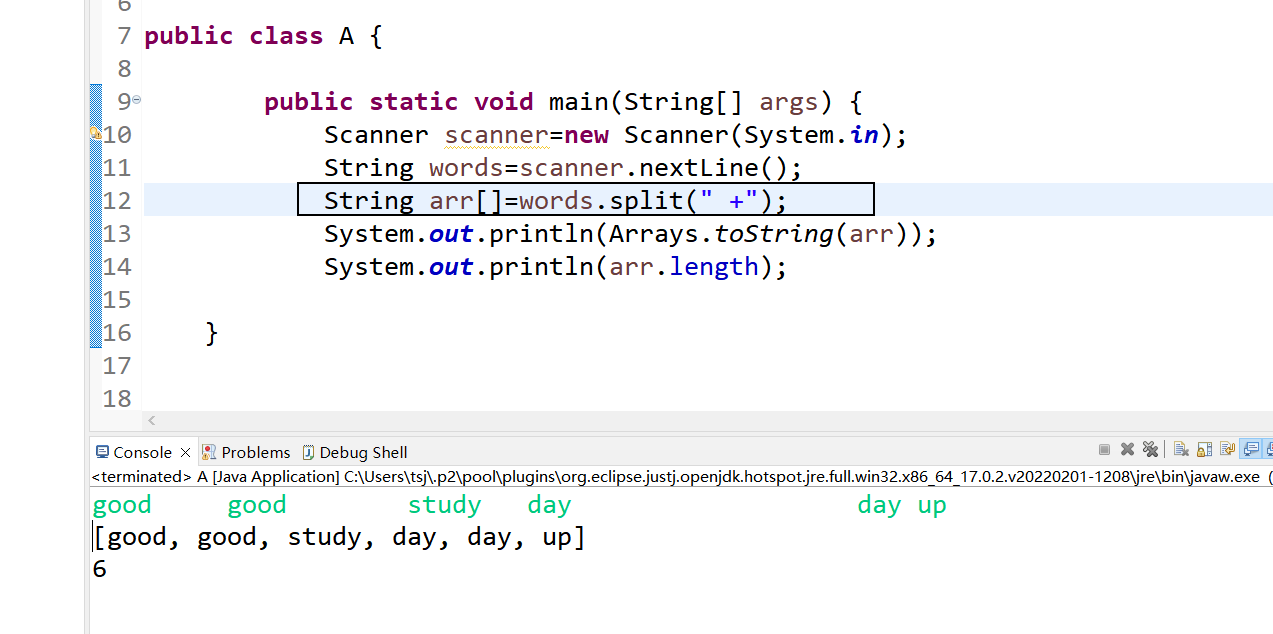Click the Debug Shell tab icon
1273x634 pixels.
pos(308,452)
